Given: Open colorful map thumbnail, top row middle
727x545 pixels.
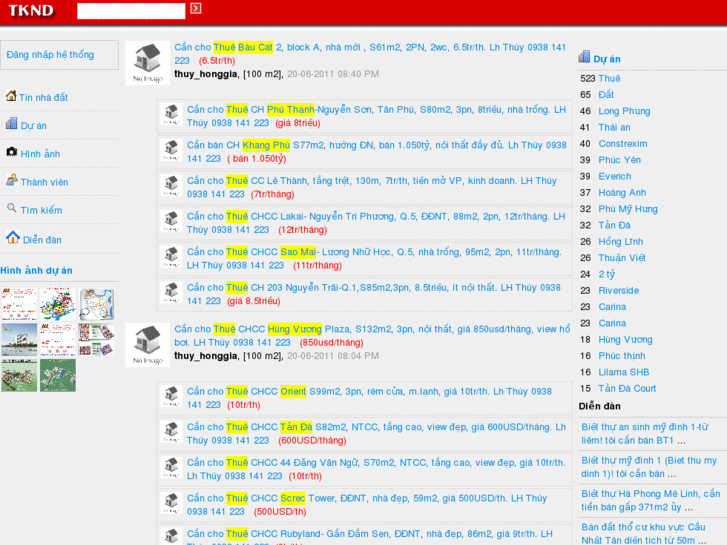Looking at the screenshot, I should pyautogui.click(x=57, y=304).
